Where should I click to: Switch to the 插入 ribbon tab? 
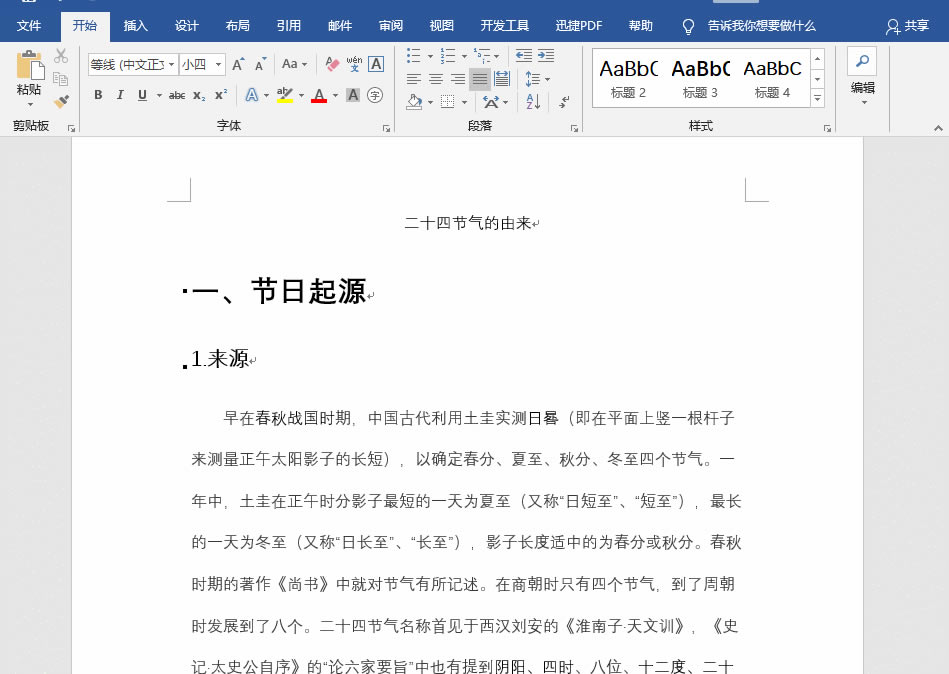pyautogui.click(x=135, y=26)
